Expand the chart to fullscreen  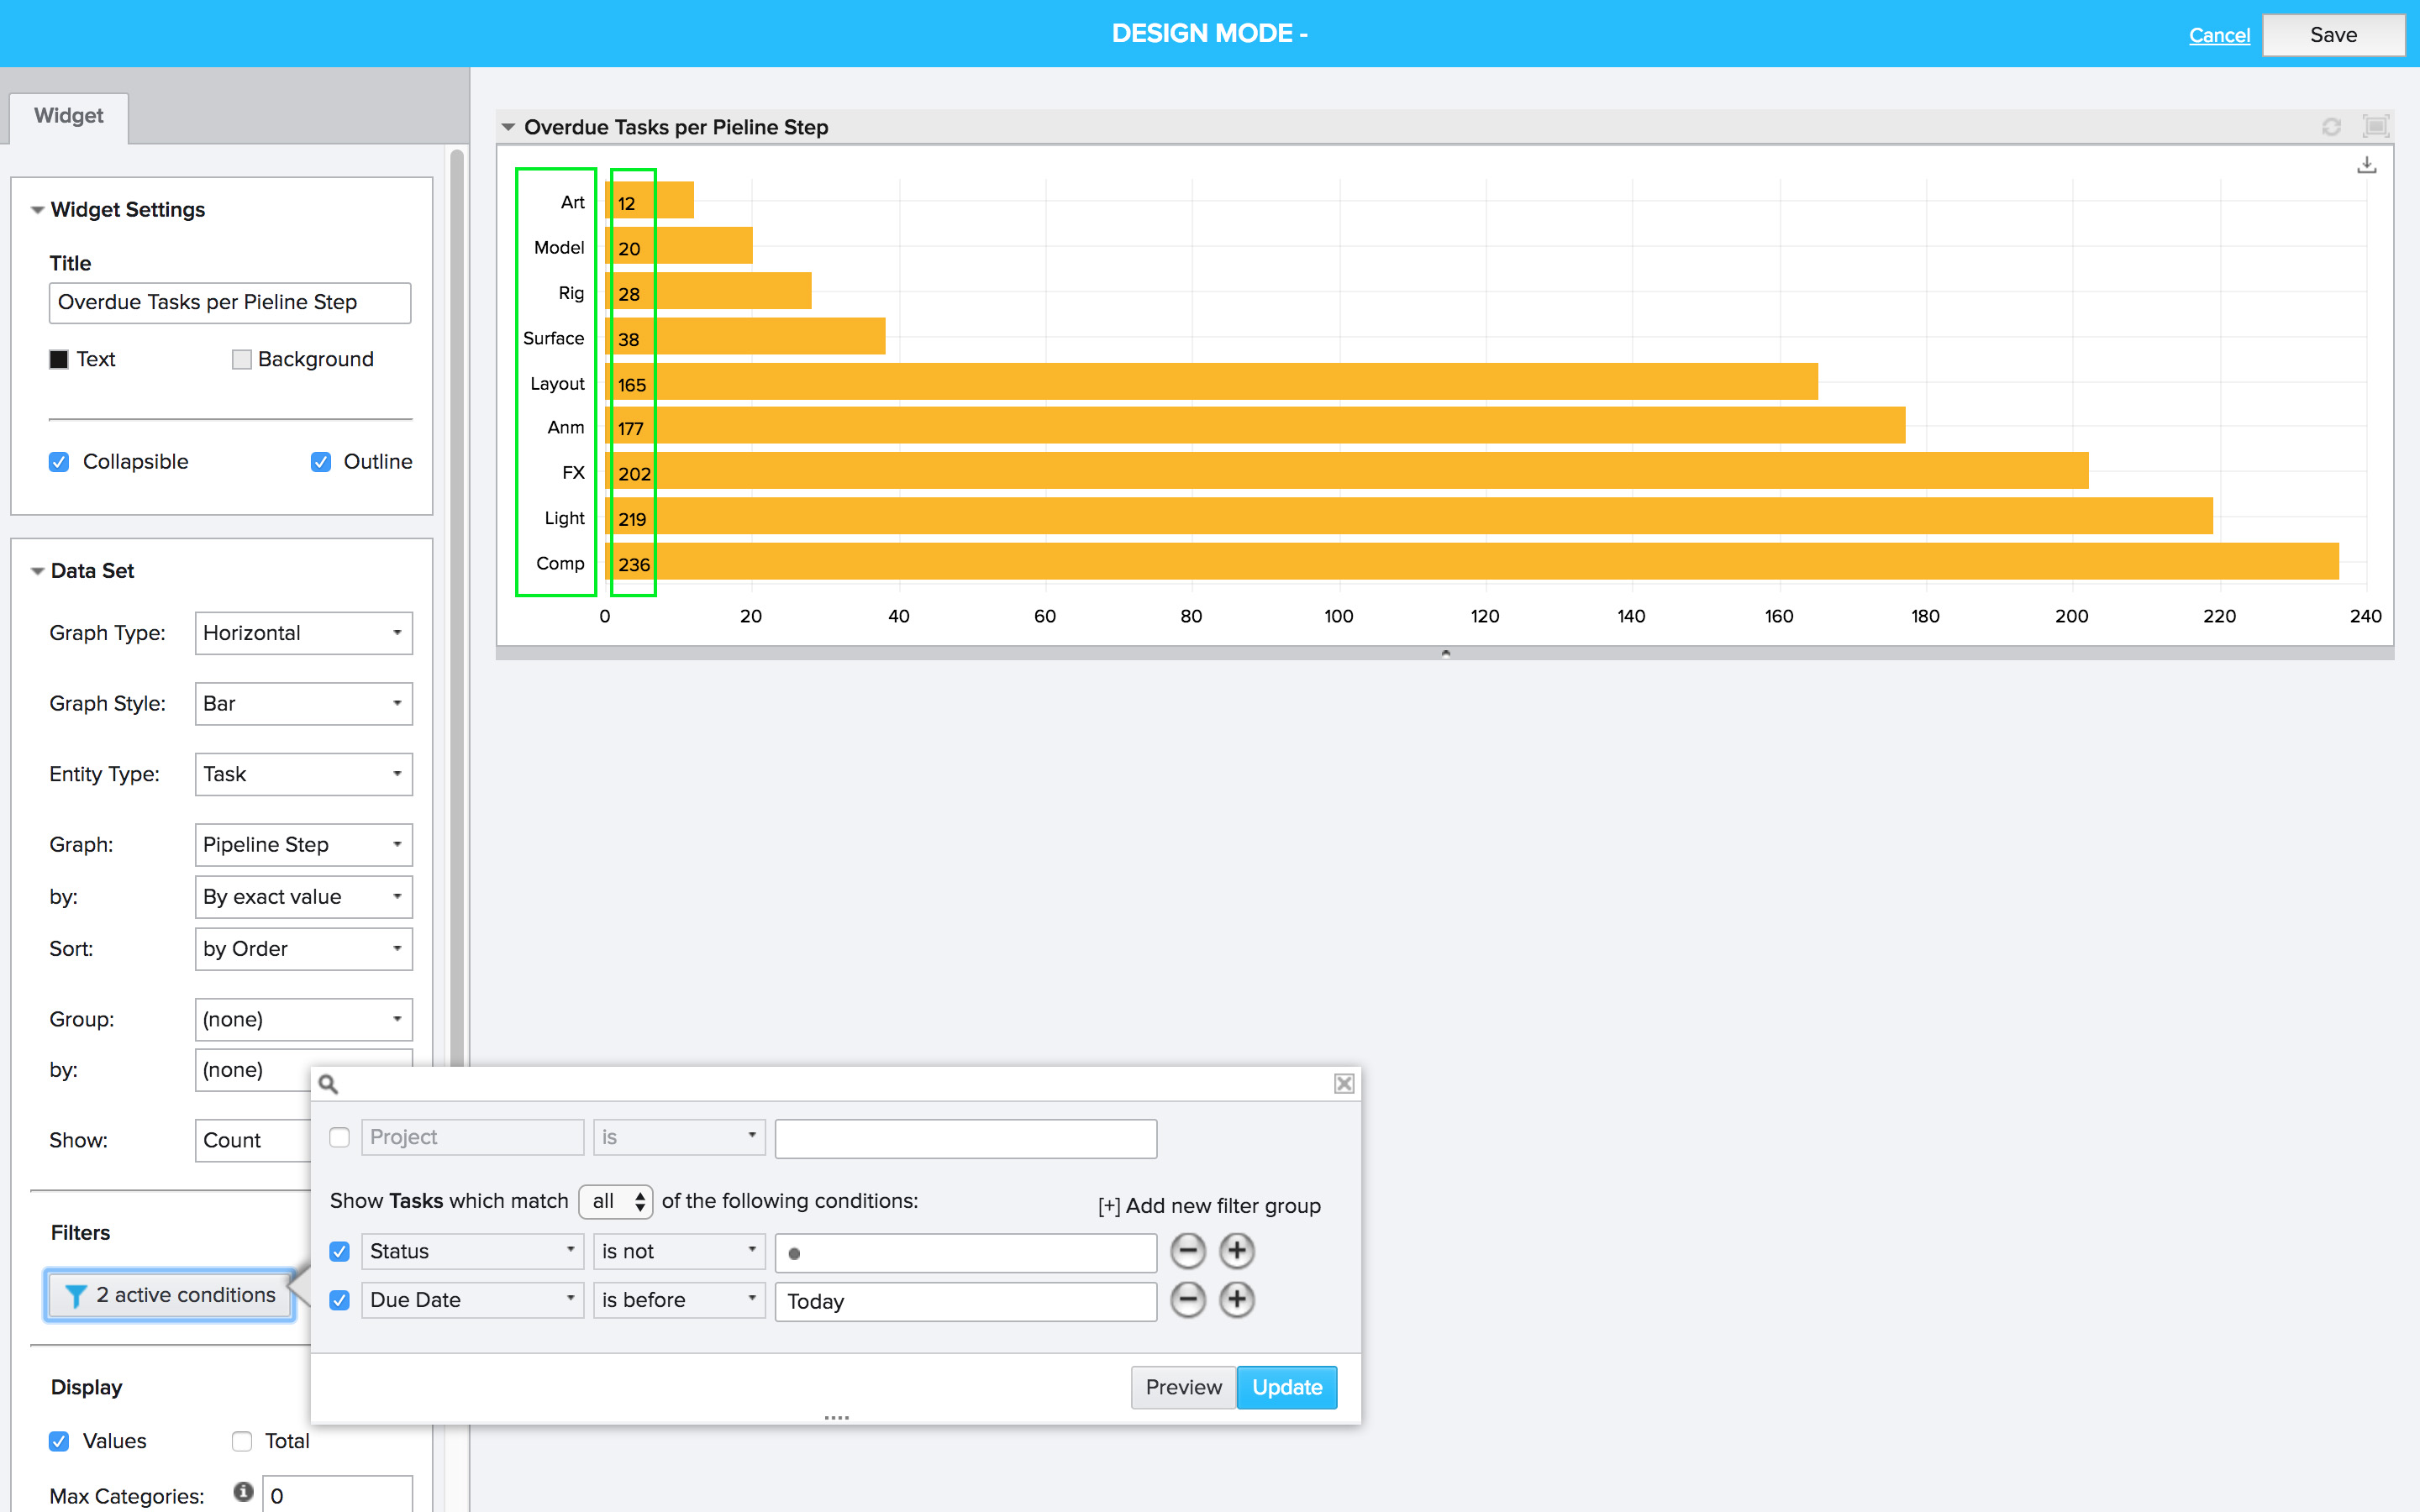pos(2375,126)
